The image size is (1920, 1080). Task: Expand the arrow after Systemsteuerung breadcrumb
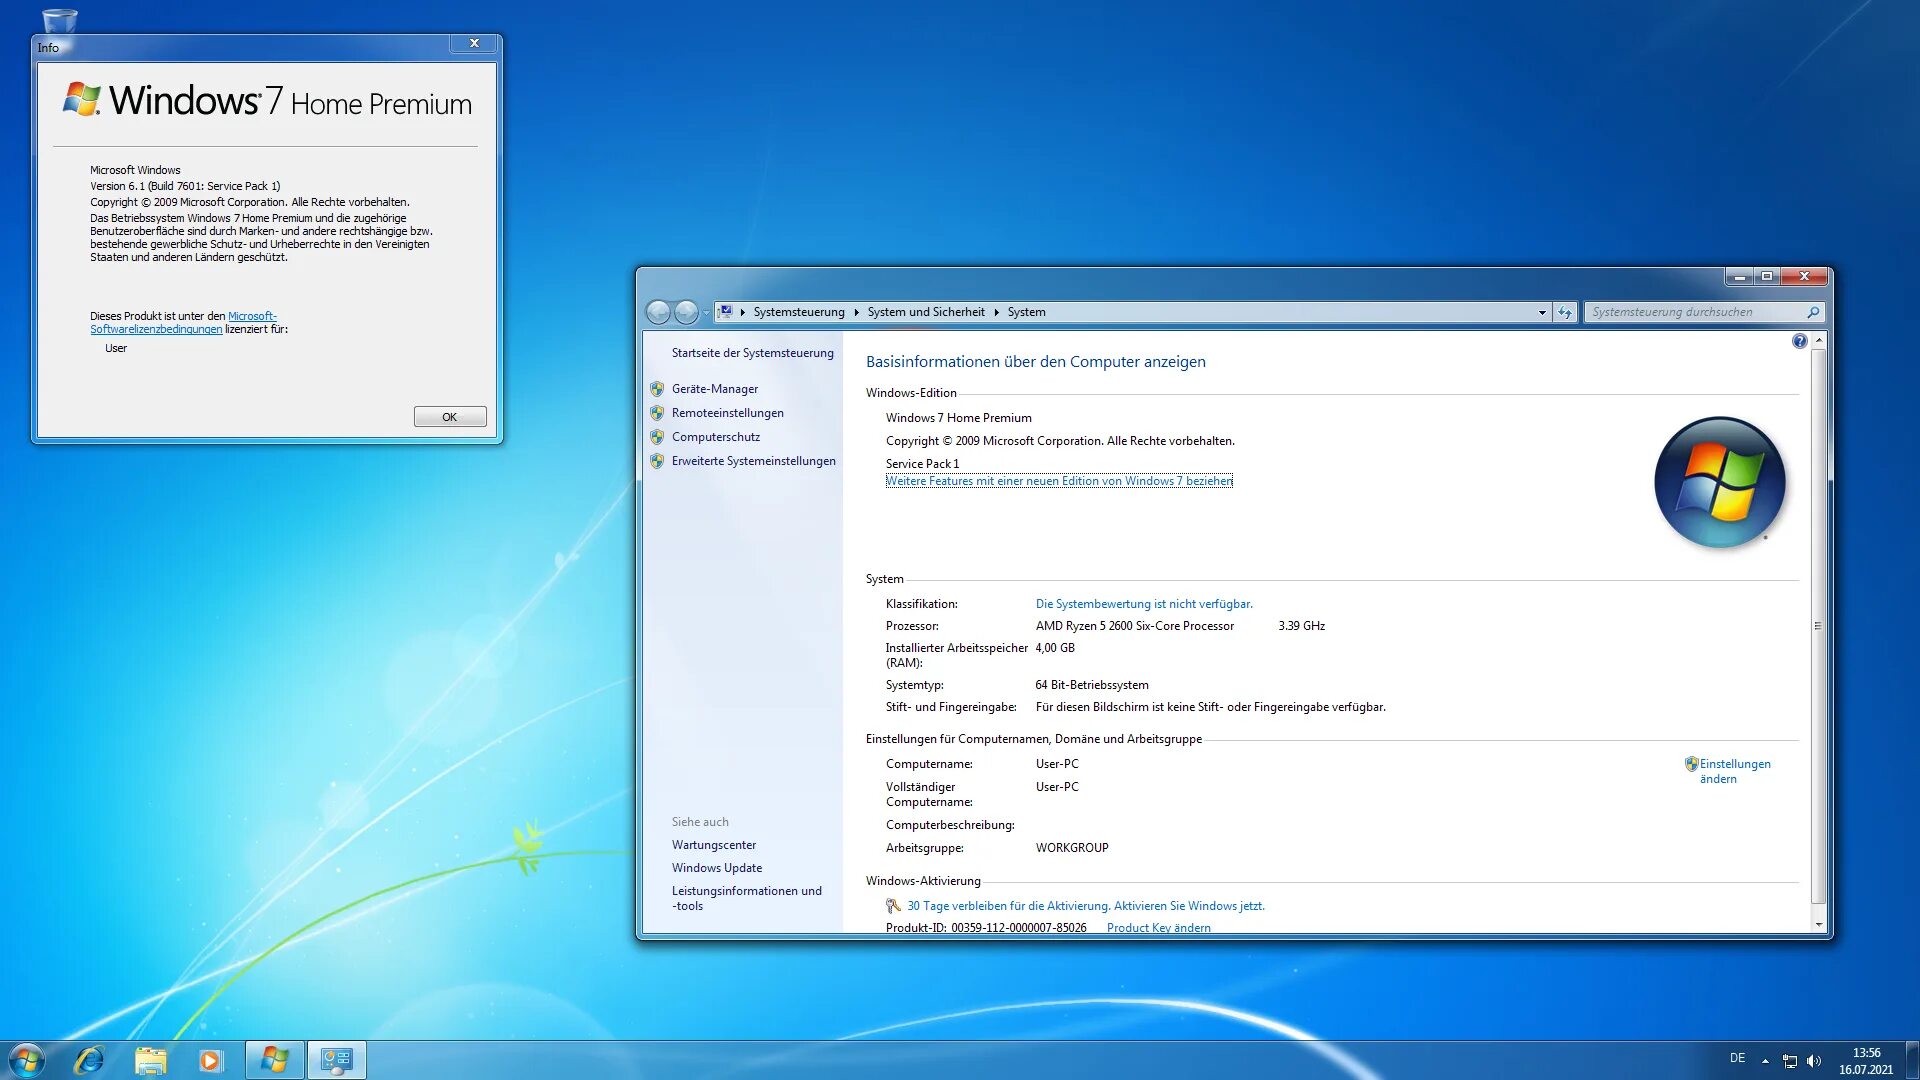(x=856, y=312)
